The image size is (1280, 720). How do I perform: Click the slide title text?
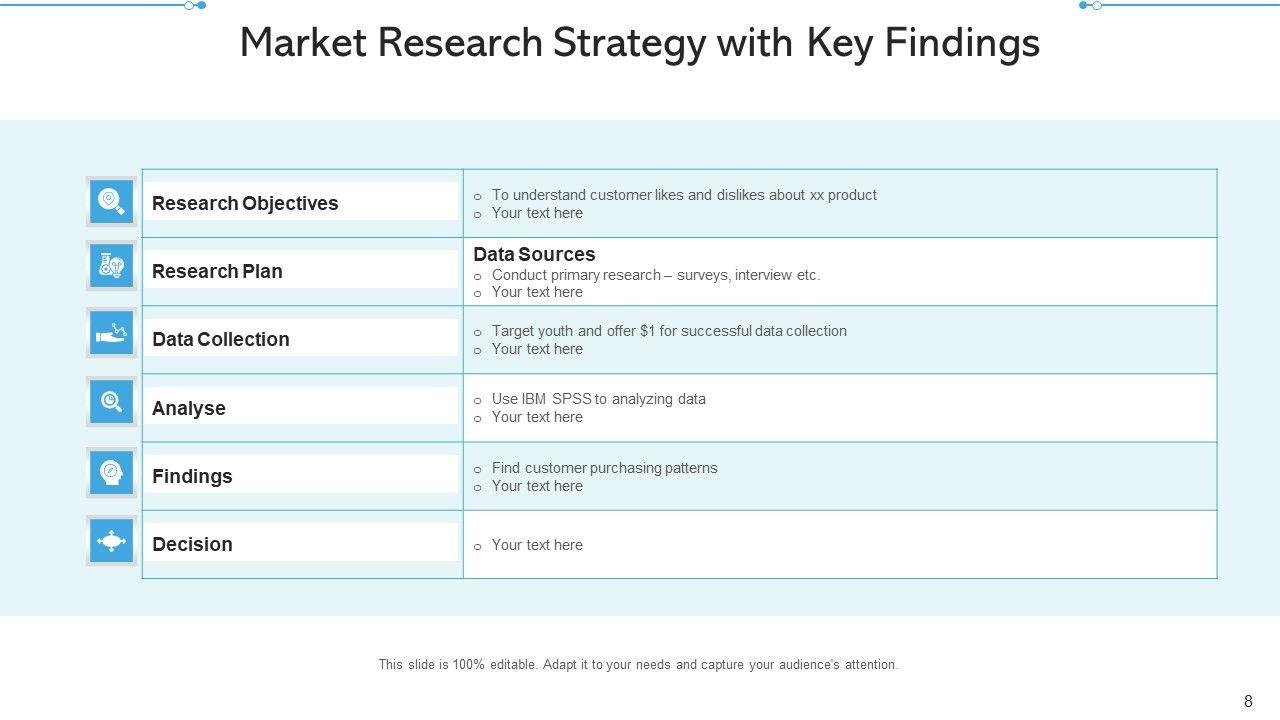coord(640,43)
